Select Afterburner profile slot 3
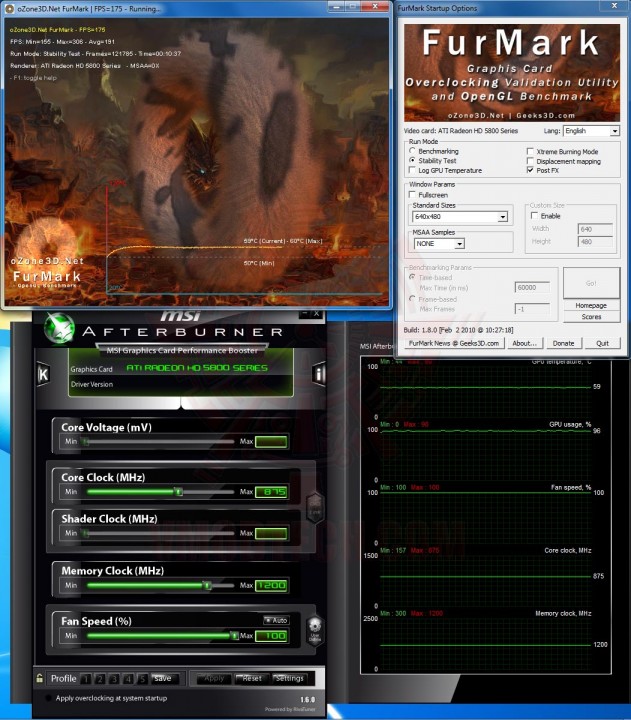The image size is (631, 720). click(114, 679)
